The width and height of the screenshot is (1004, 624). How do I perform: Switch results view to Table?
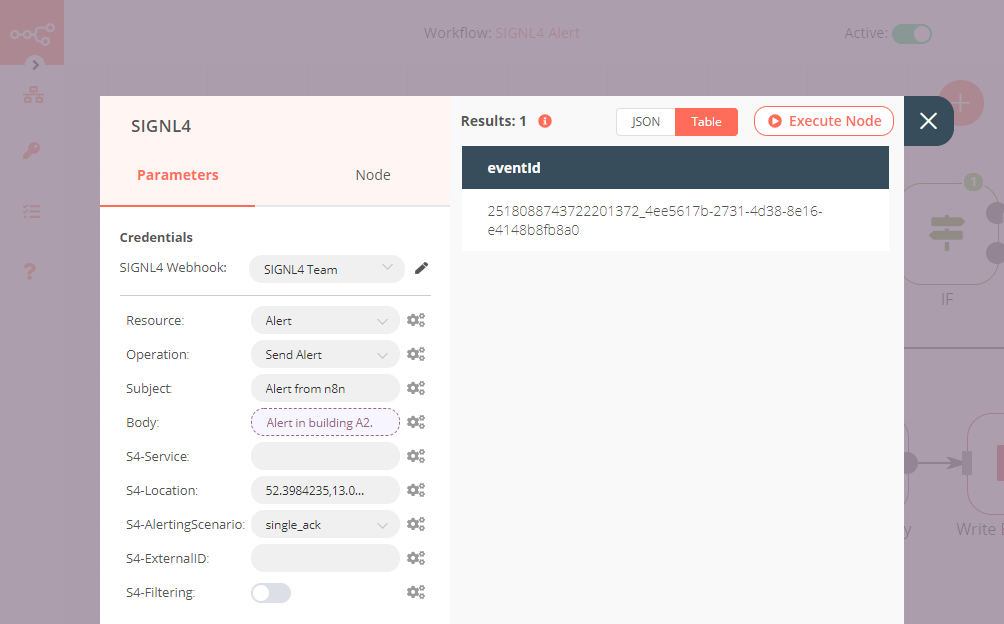pos(706,122)
